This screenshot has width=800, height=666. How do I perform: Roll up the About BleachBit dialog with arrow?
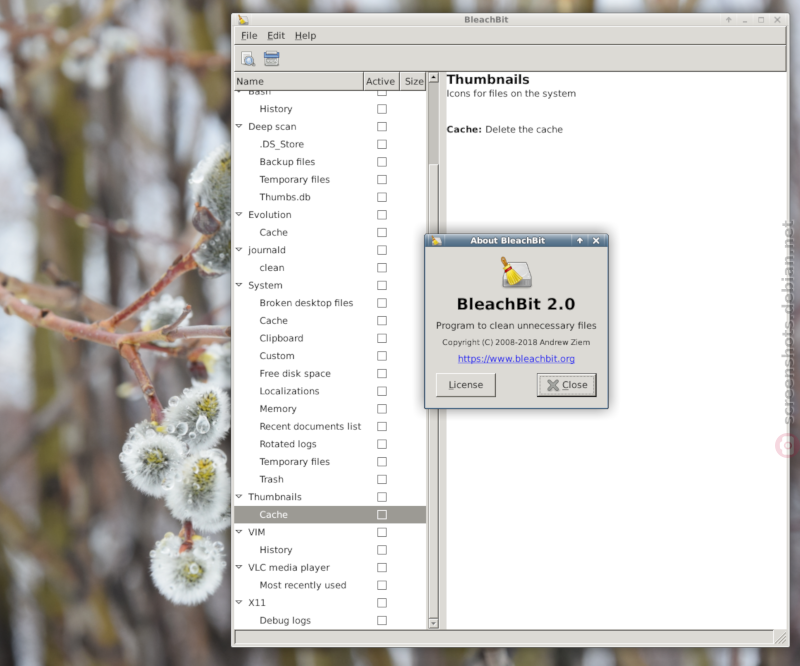pos(580,240)
